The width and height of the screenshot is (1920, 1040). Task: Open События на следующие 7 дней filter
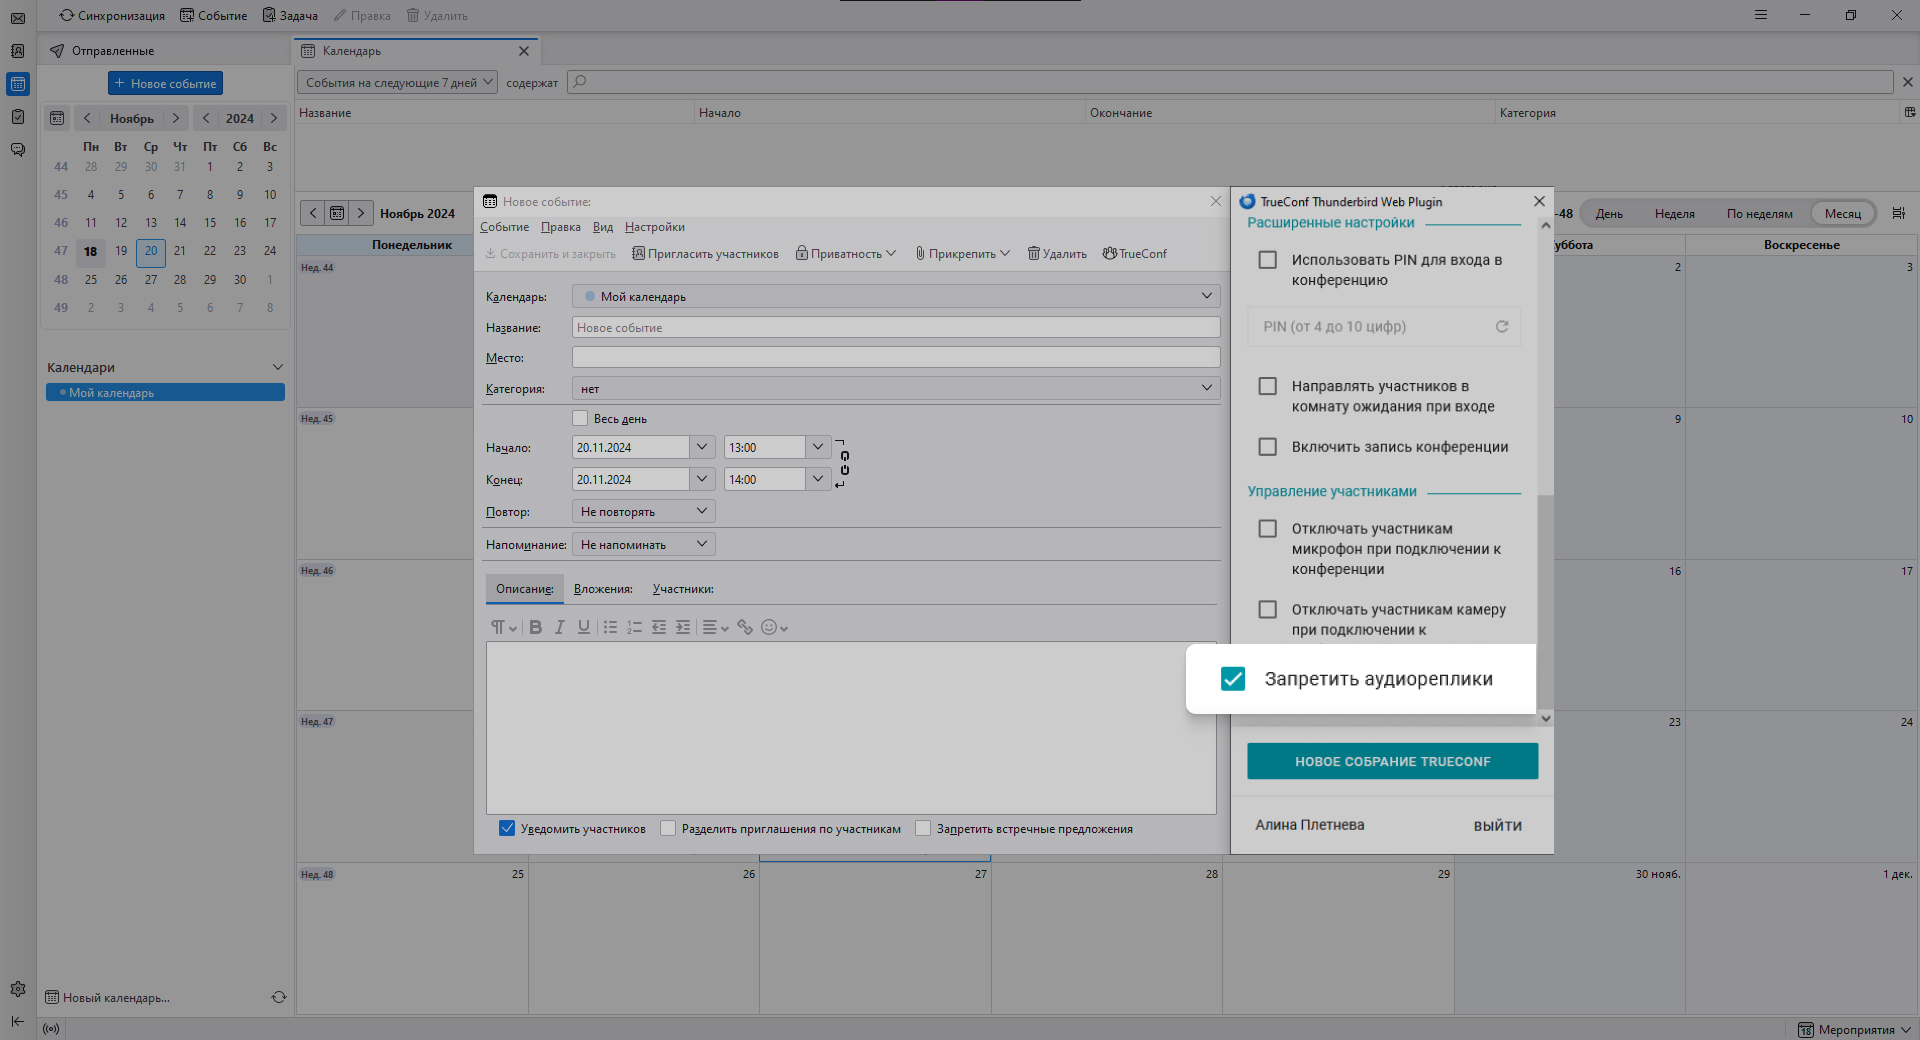[x=397, y=82]
